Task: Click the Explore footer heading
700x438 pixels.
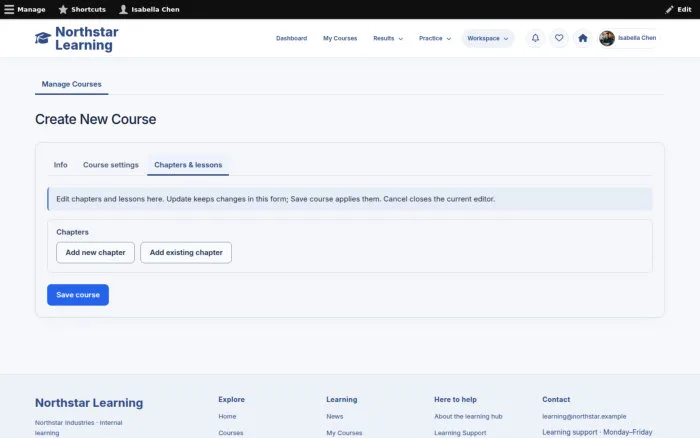Action: click(x=231, y=400)
